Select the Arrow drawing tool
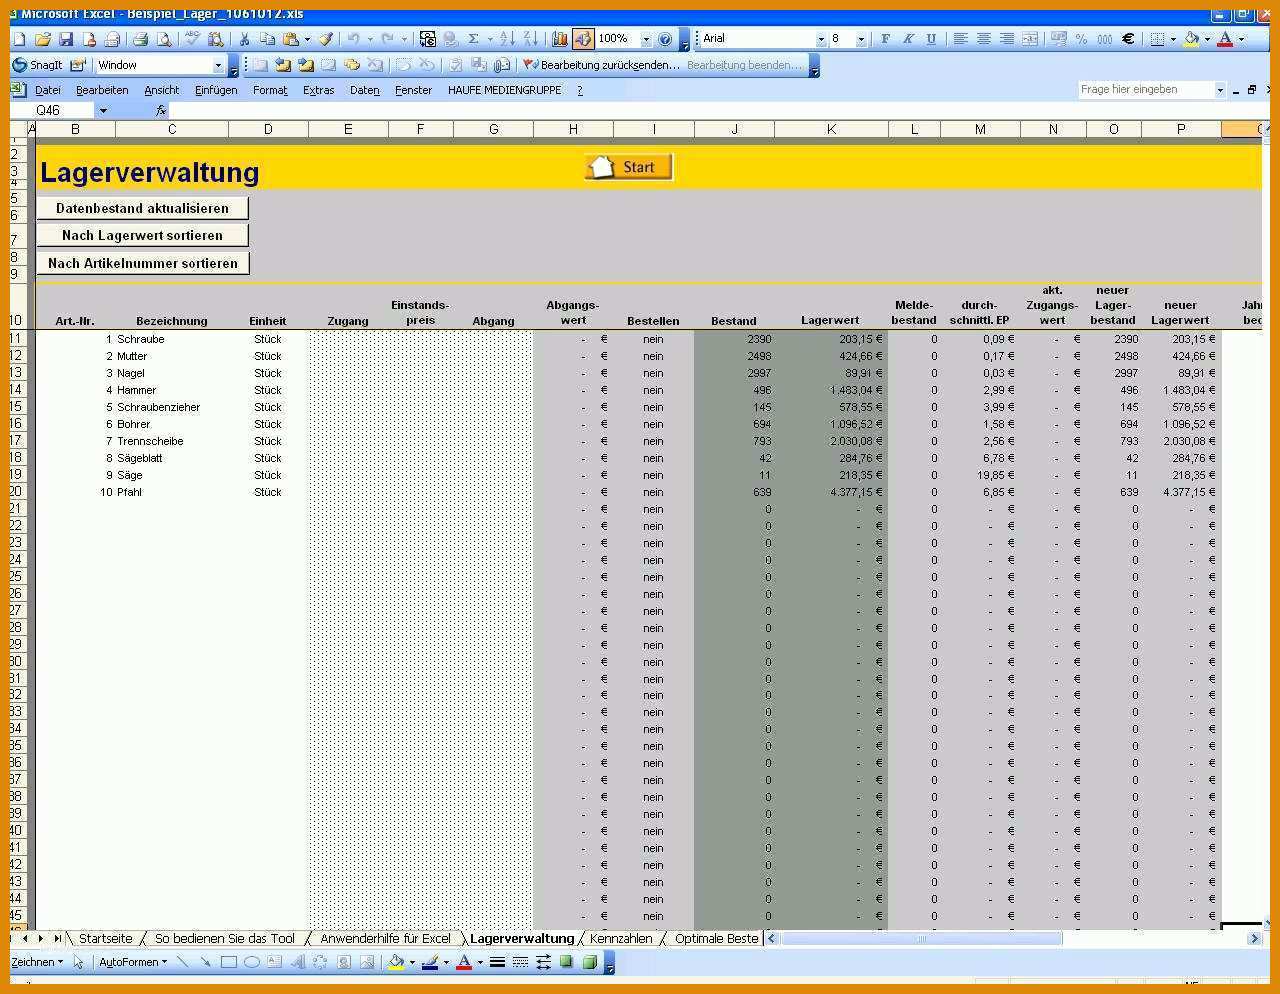 pyautogui.click(x=205, y=962)
